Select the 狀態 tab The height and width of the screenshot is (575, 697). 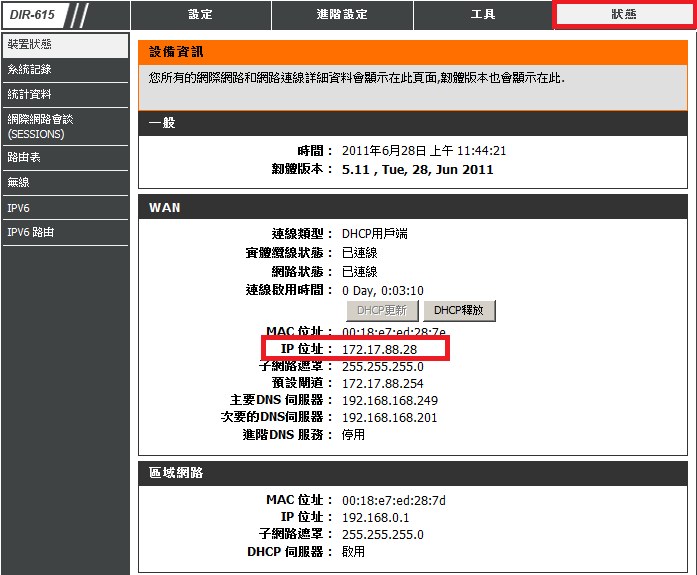[x=624, y=15]
